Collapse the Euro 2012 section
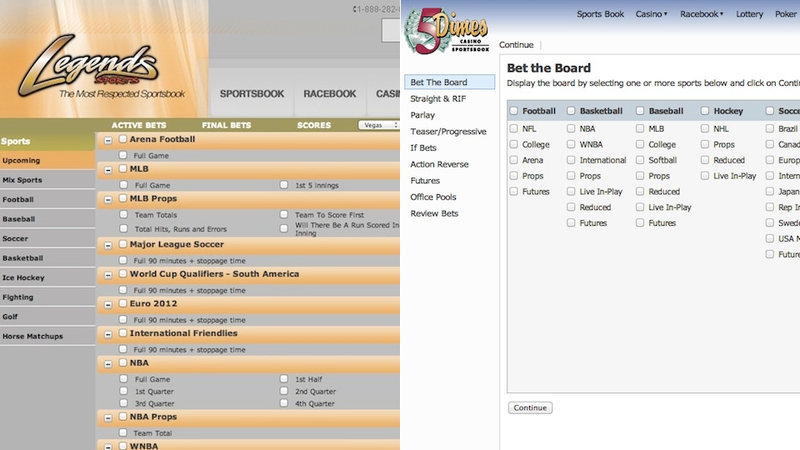 pyautogui.click(x=108, y=304)
